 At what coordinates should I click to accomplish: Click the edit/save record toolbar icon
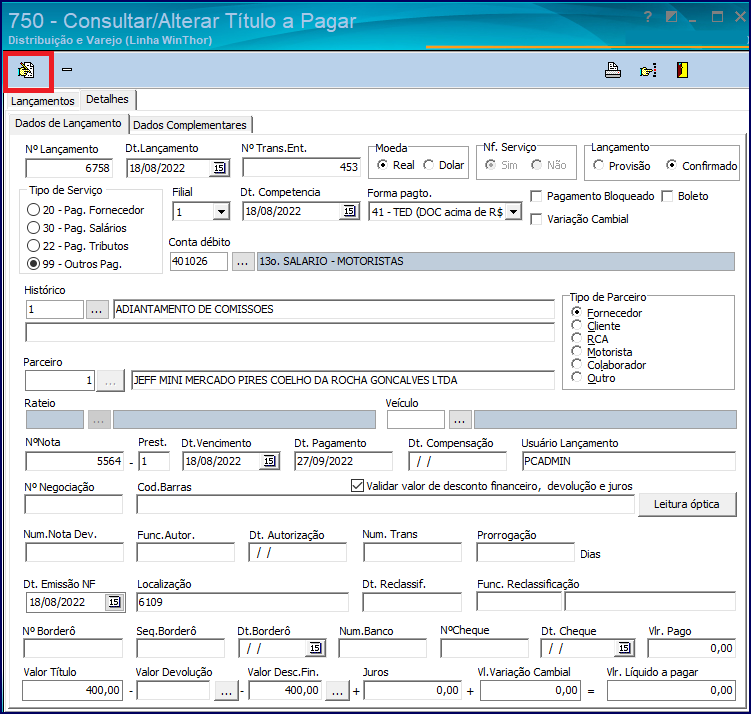coord(26,70)
